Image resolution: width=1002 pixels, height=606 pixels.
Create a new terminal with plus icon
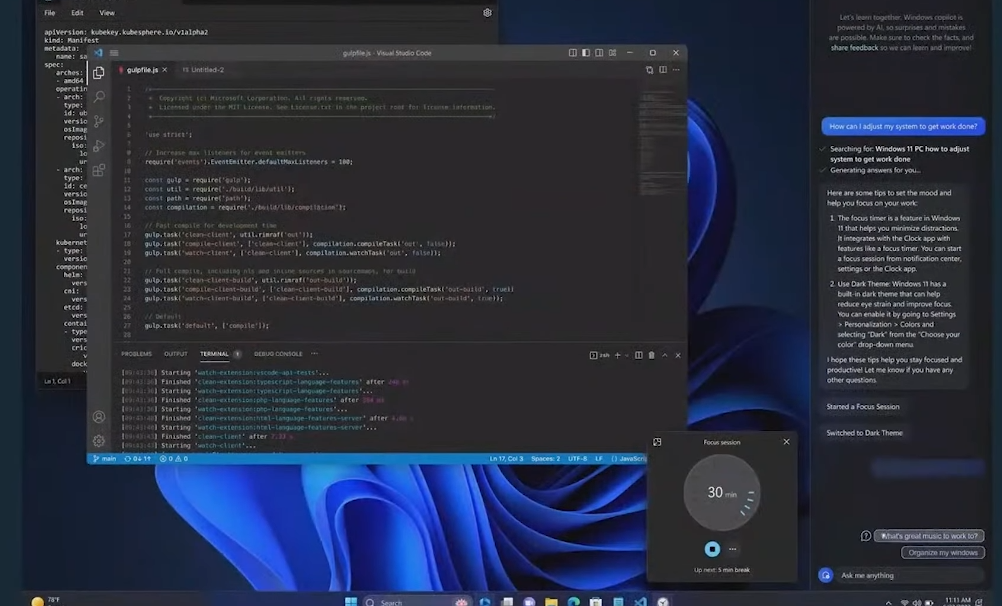click(x=617, y=355)
